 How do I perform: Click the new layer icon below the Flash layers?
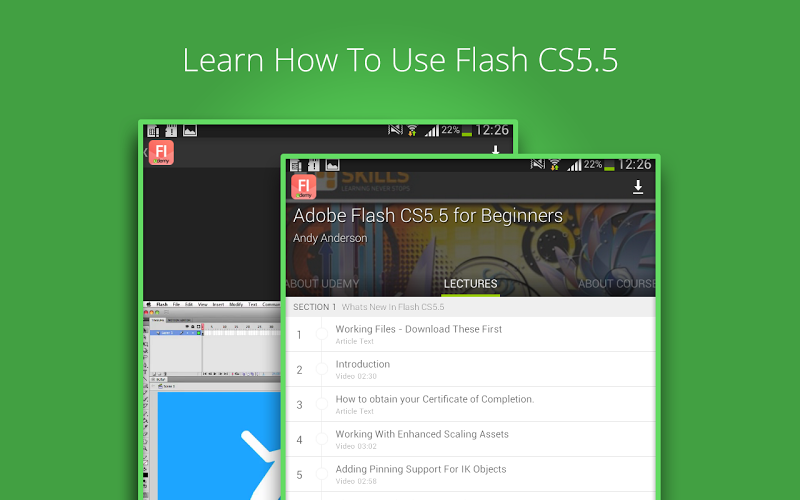154,373
